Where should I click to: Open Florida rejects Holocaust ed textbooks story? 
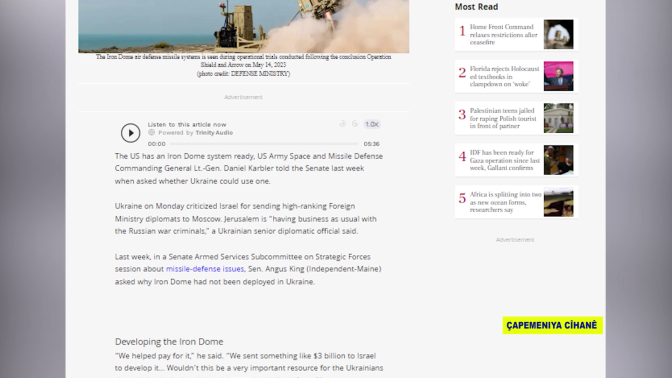pyautogui.click(x=504, y=76)
